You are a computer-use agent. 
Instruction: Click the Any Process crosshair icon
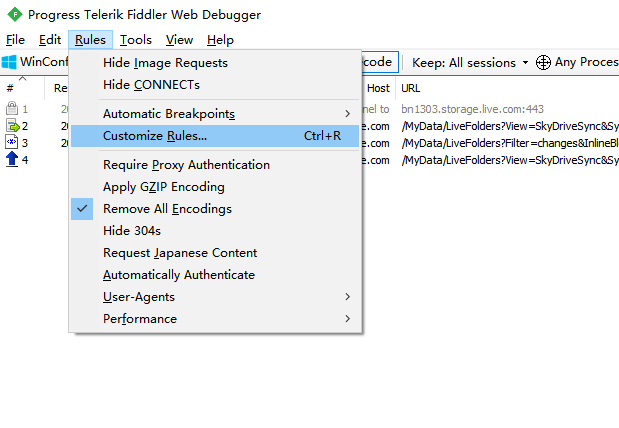(x=543, y=62)
